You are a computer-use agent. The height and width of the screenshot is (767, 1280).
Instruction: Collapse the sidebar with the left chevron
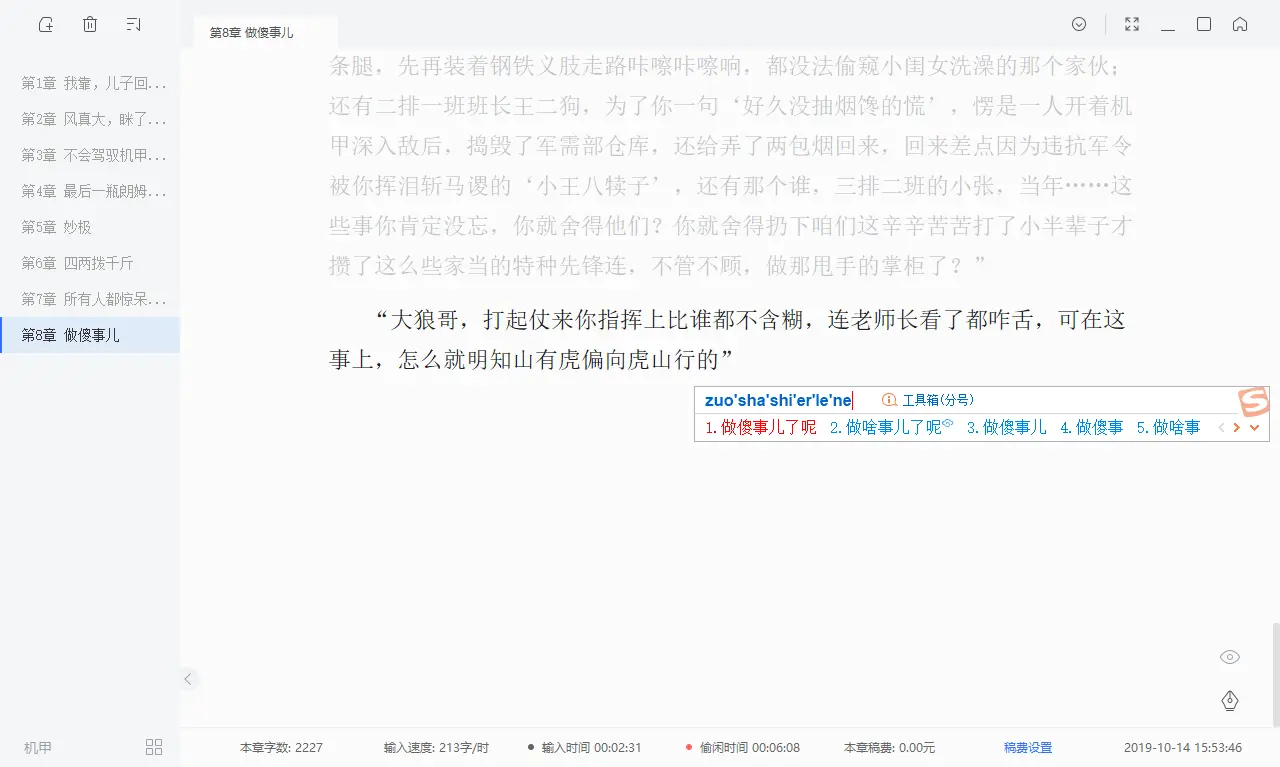coord(188,679)
